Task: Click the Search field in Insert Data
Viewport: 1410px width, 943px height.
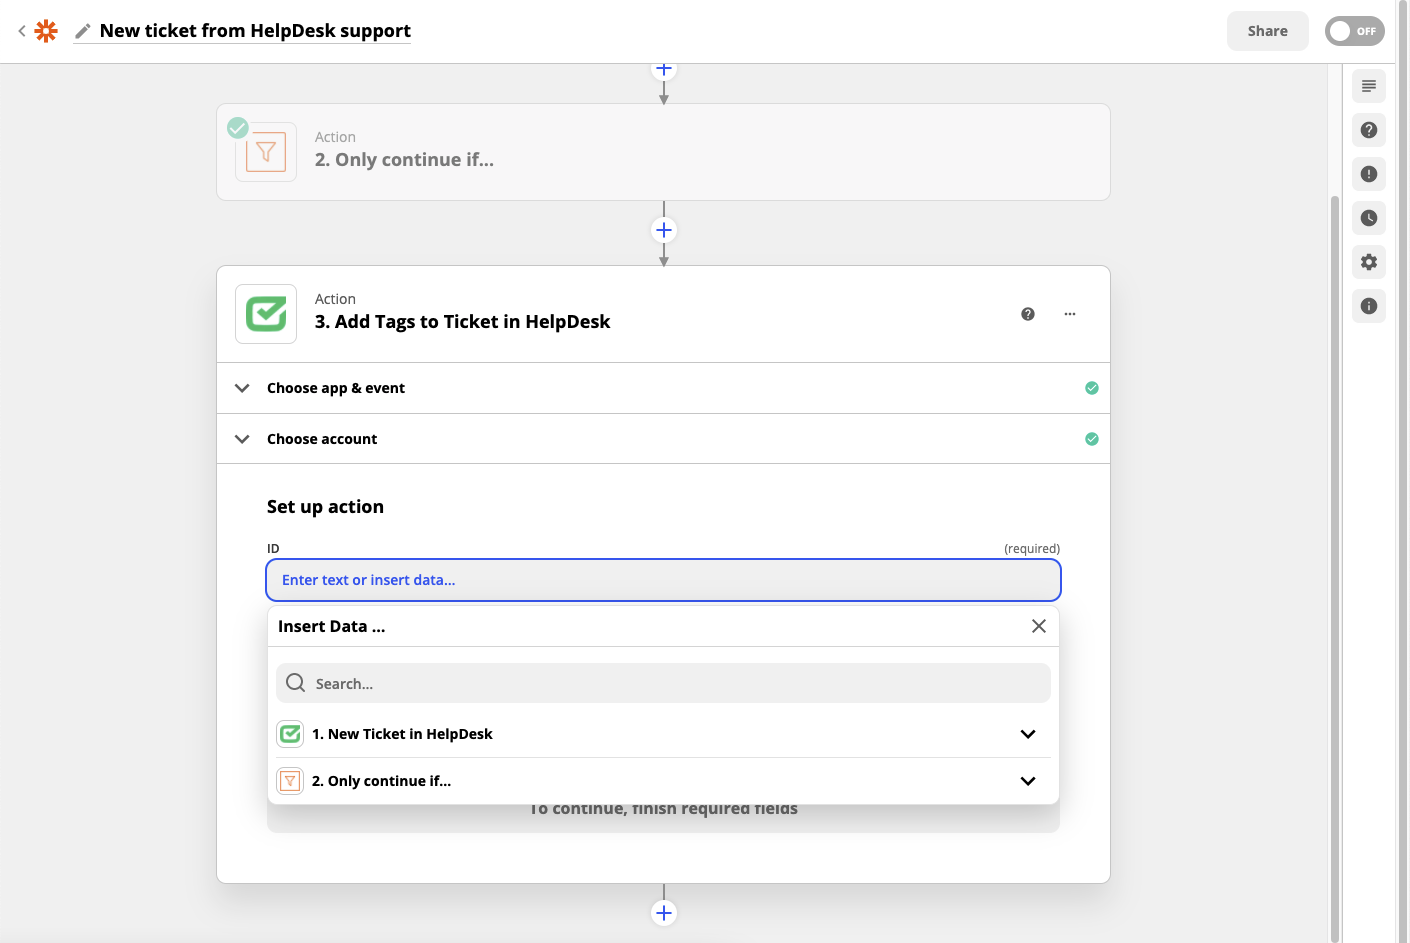Action: coord(663,684)
